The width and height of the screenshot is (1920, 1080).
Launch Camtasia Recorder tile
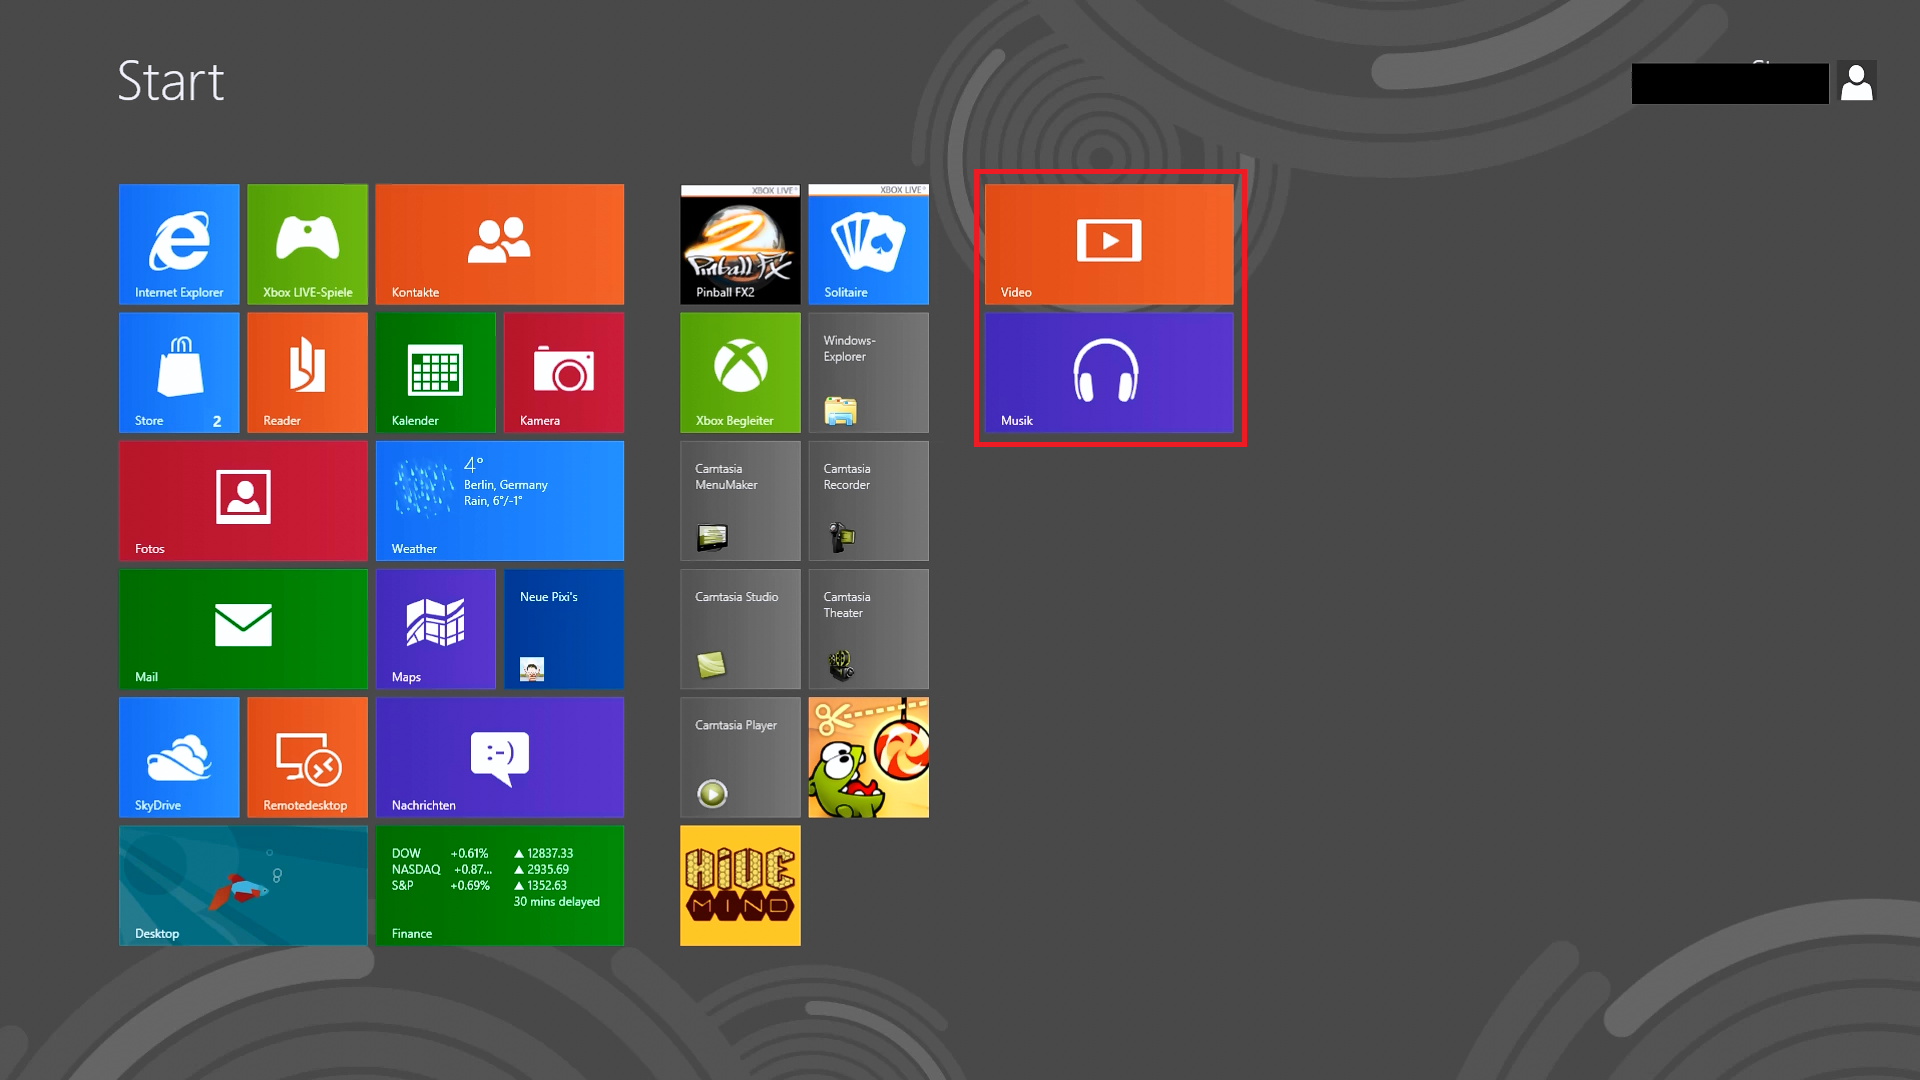pyautogui.click(x=868, y=500)
